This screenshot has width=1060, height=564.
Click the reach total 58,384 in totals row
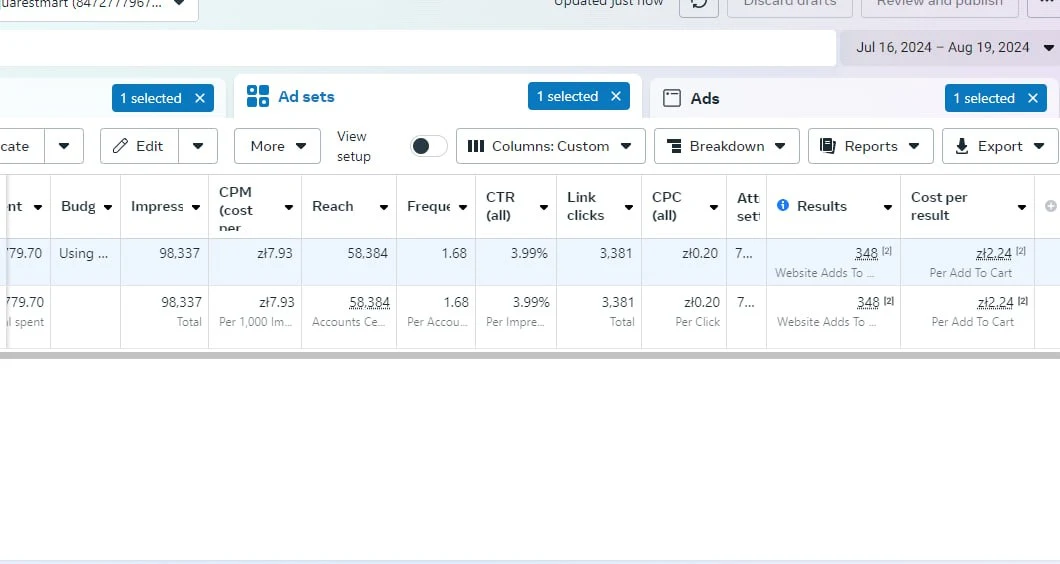pyautogui.click(x=369, y=302)
